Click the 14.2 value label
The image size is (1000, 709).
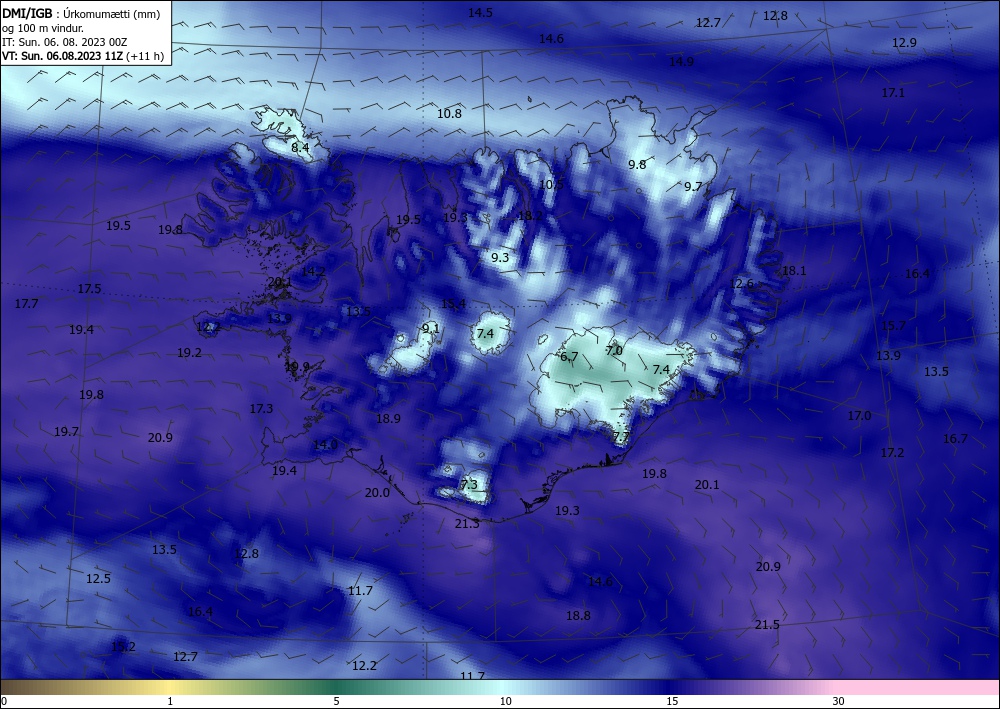[x=313, y=271]
